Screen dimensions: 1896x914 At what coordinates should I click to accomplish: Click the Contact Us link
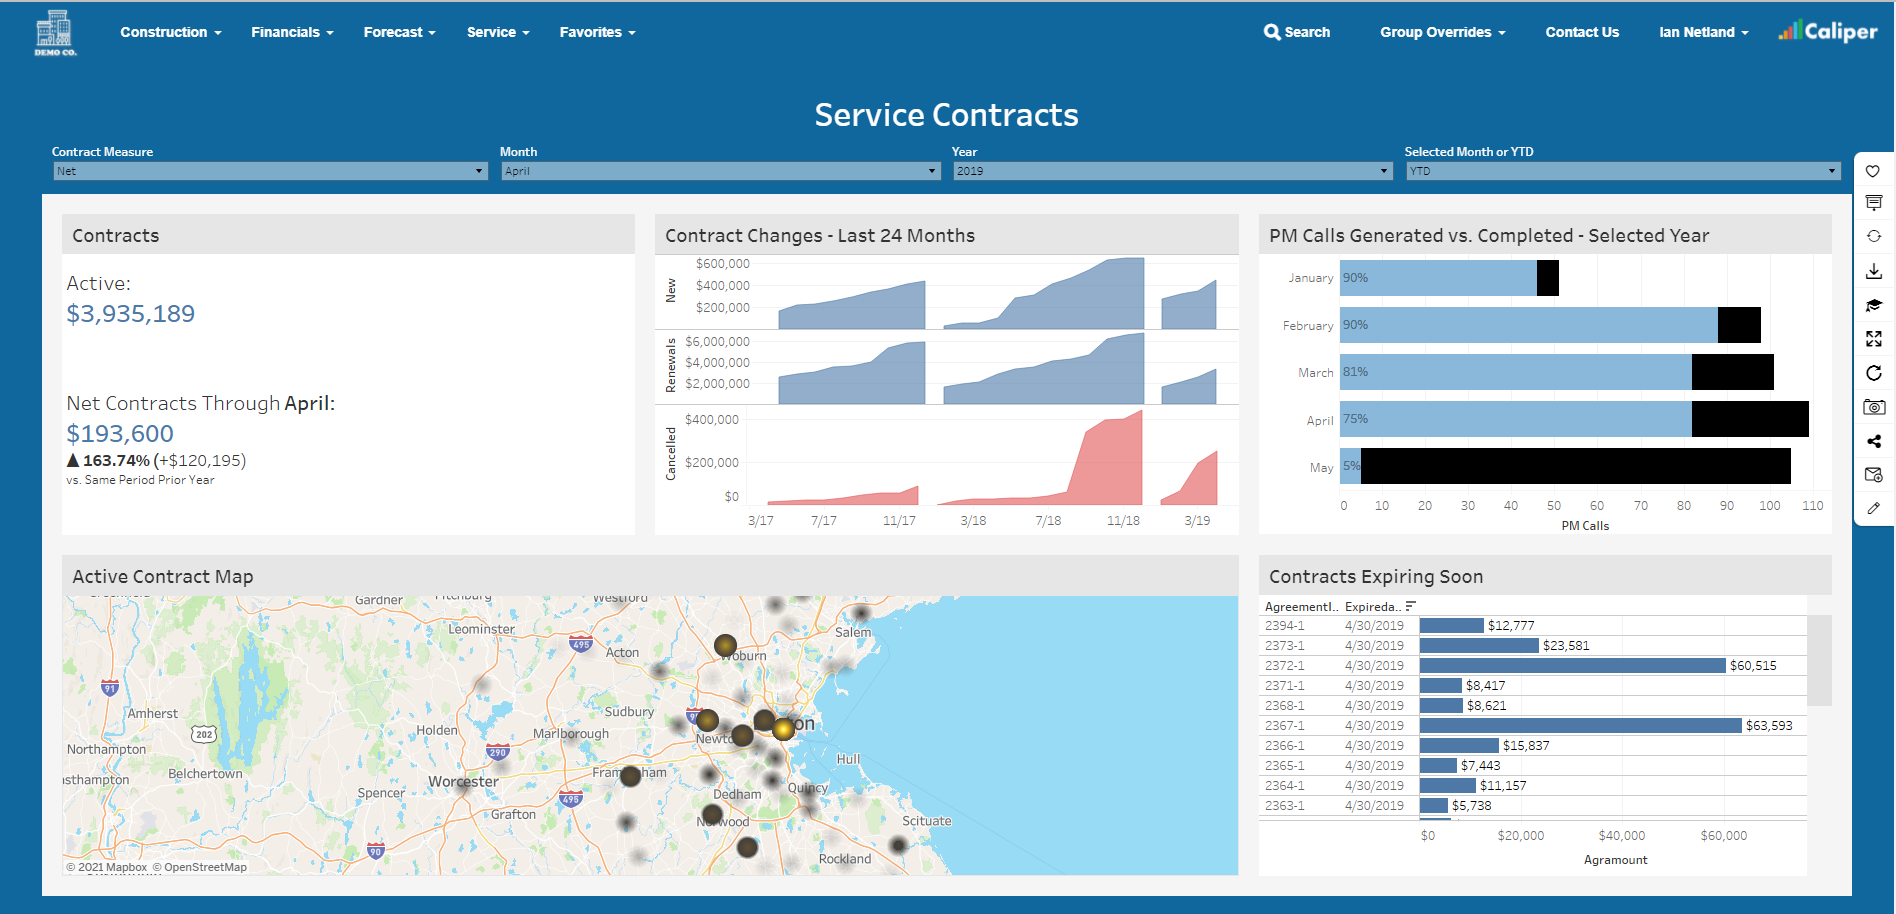click(1581, 31)
